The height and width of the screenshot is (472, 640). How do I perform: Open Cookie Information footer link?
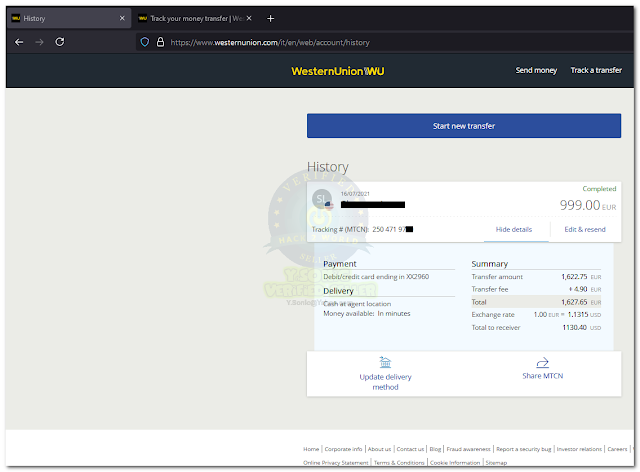tap(455, 463)
